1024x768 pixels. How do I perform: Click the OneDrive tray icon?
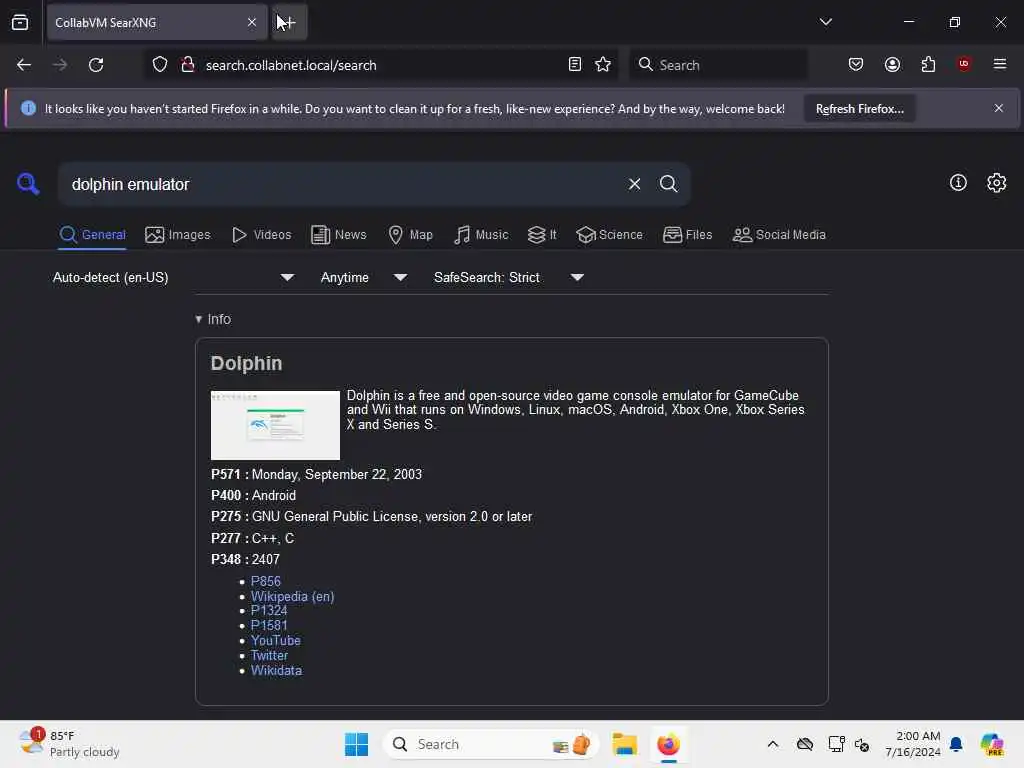[805, 744]
